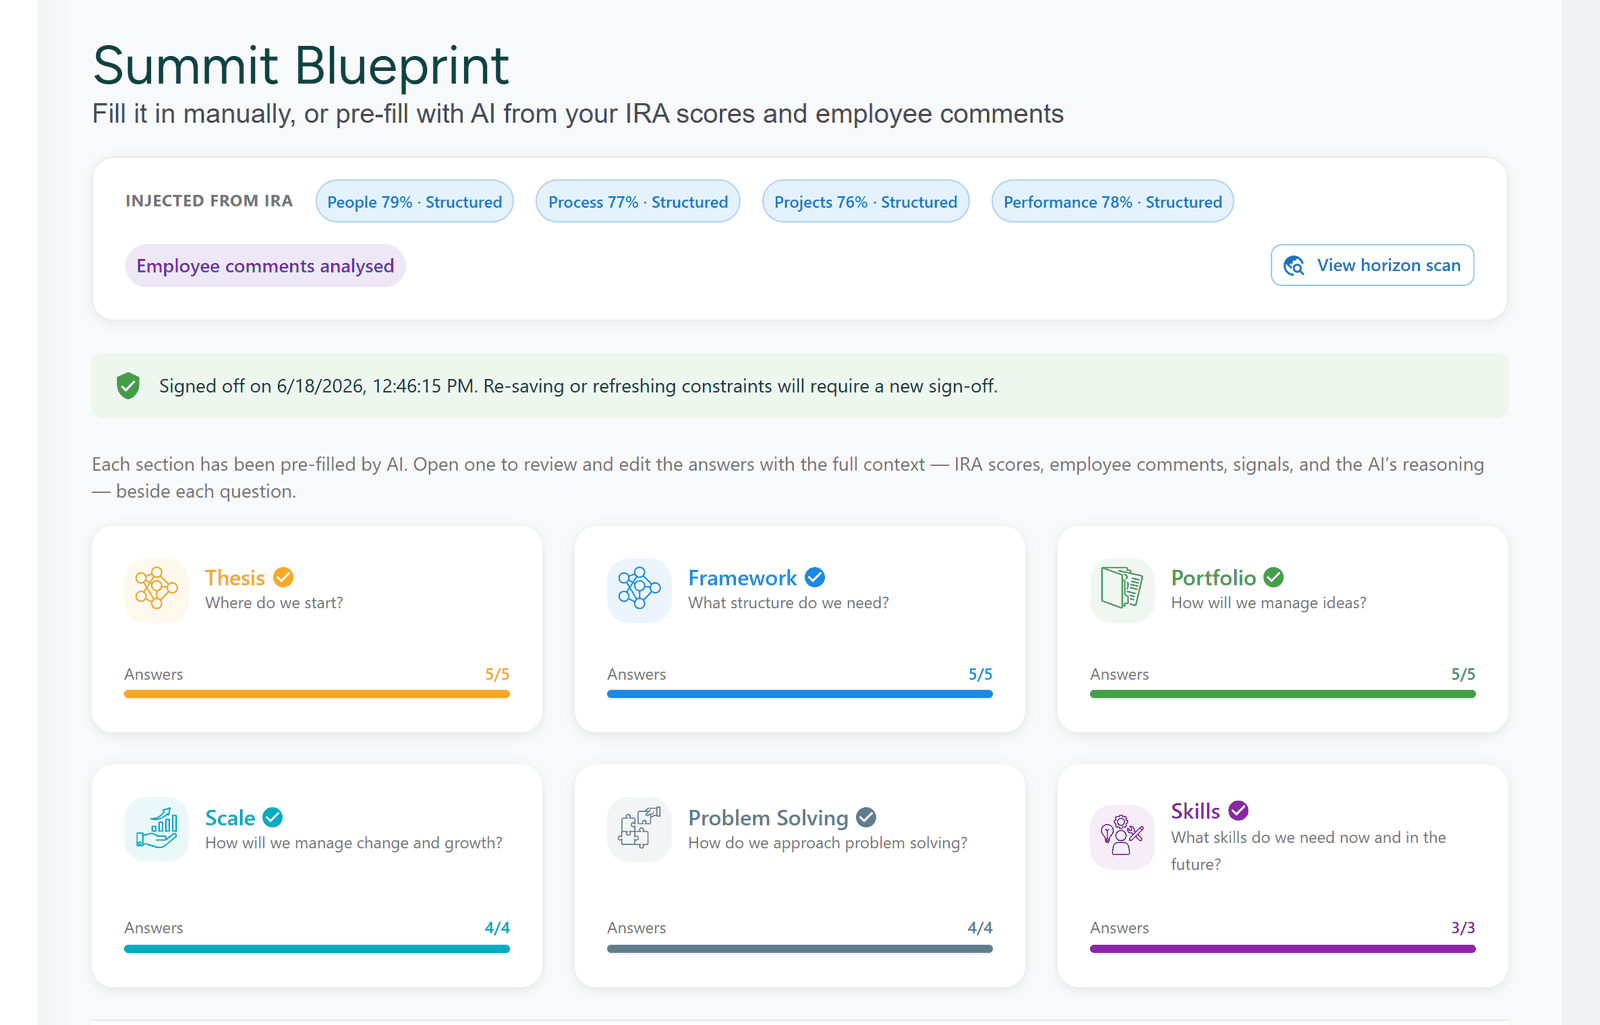Click the grey Problem Solving progress bar

point(800,949)
